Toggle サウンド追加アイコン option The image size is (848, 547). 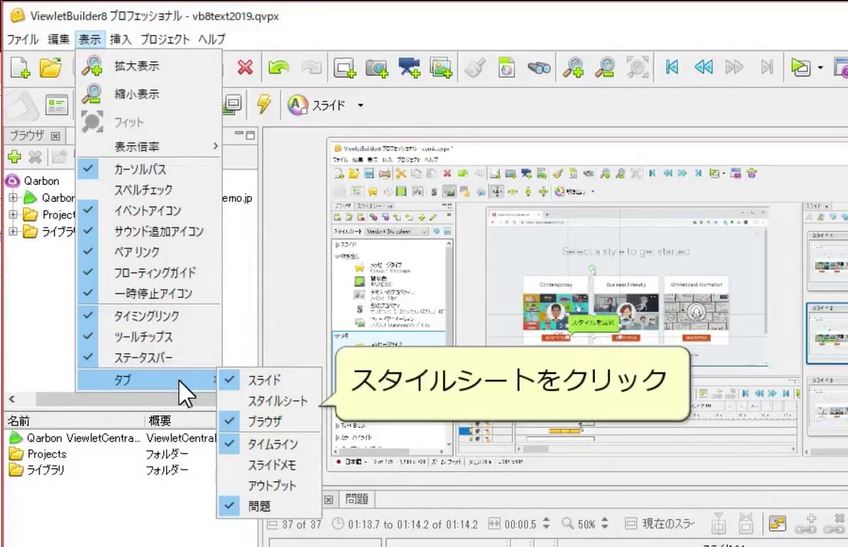pyautogui.click(x=149, y=231)
